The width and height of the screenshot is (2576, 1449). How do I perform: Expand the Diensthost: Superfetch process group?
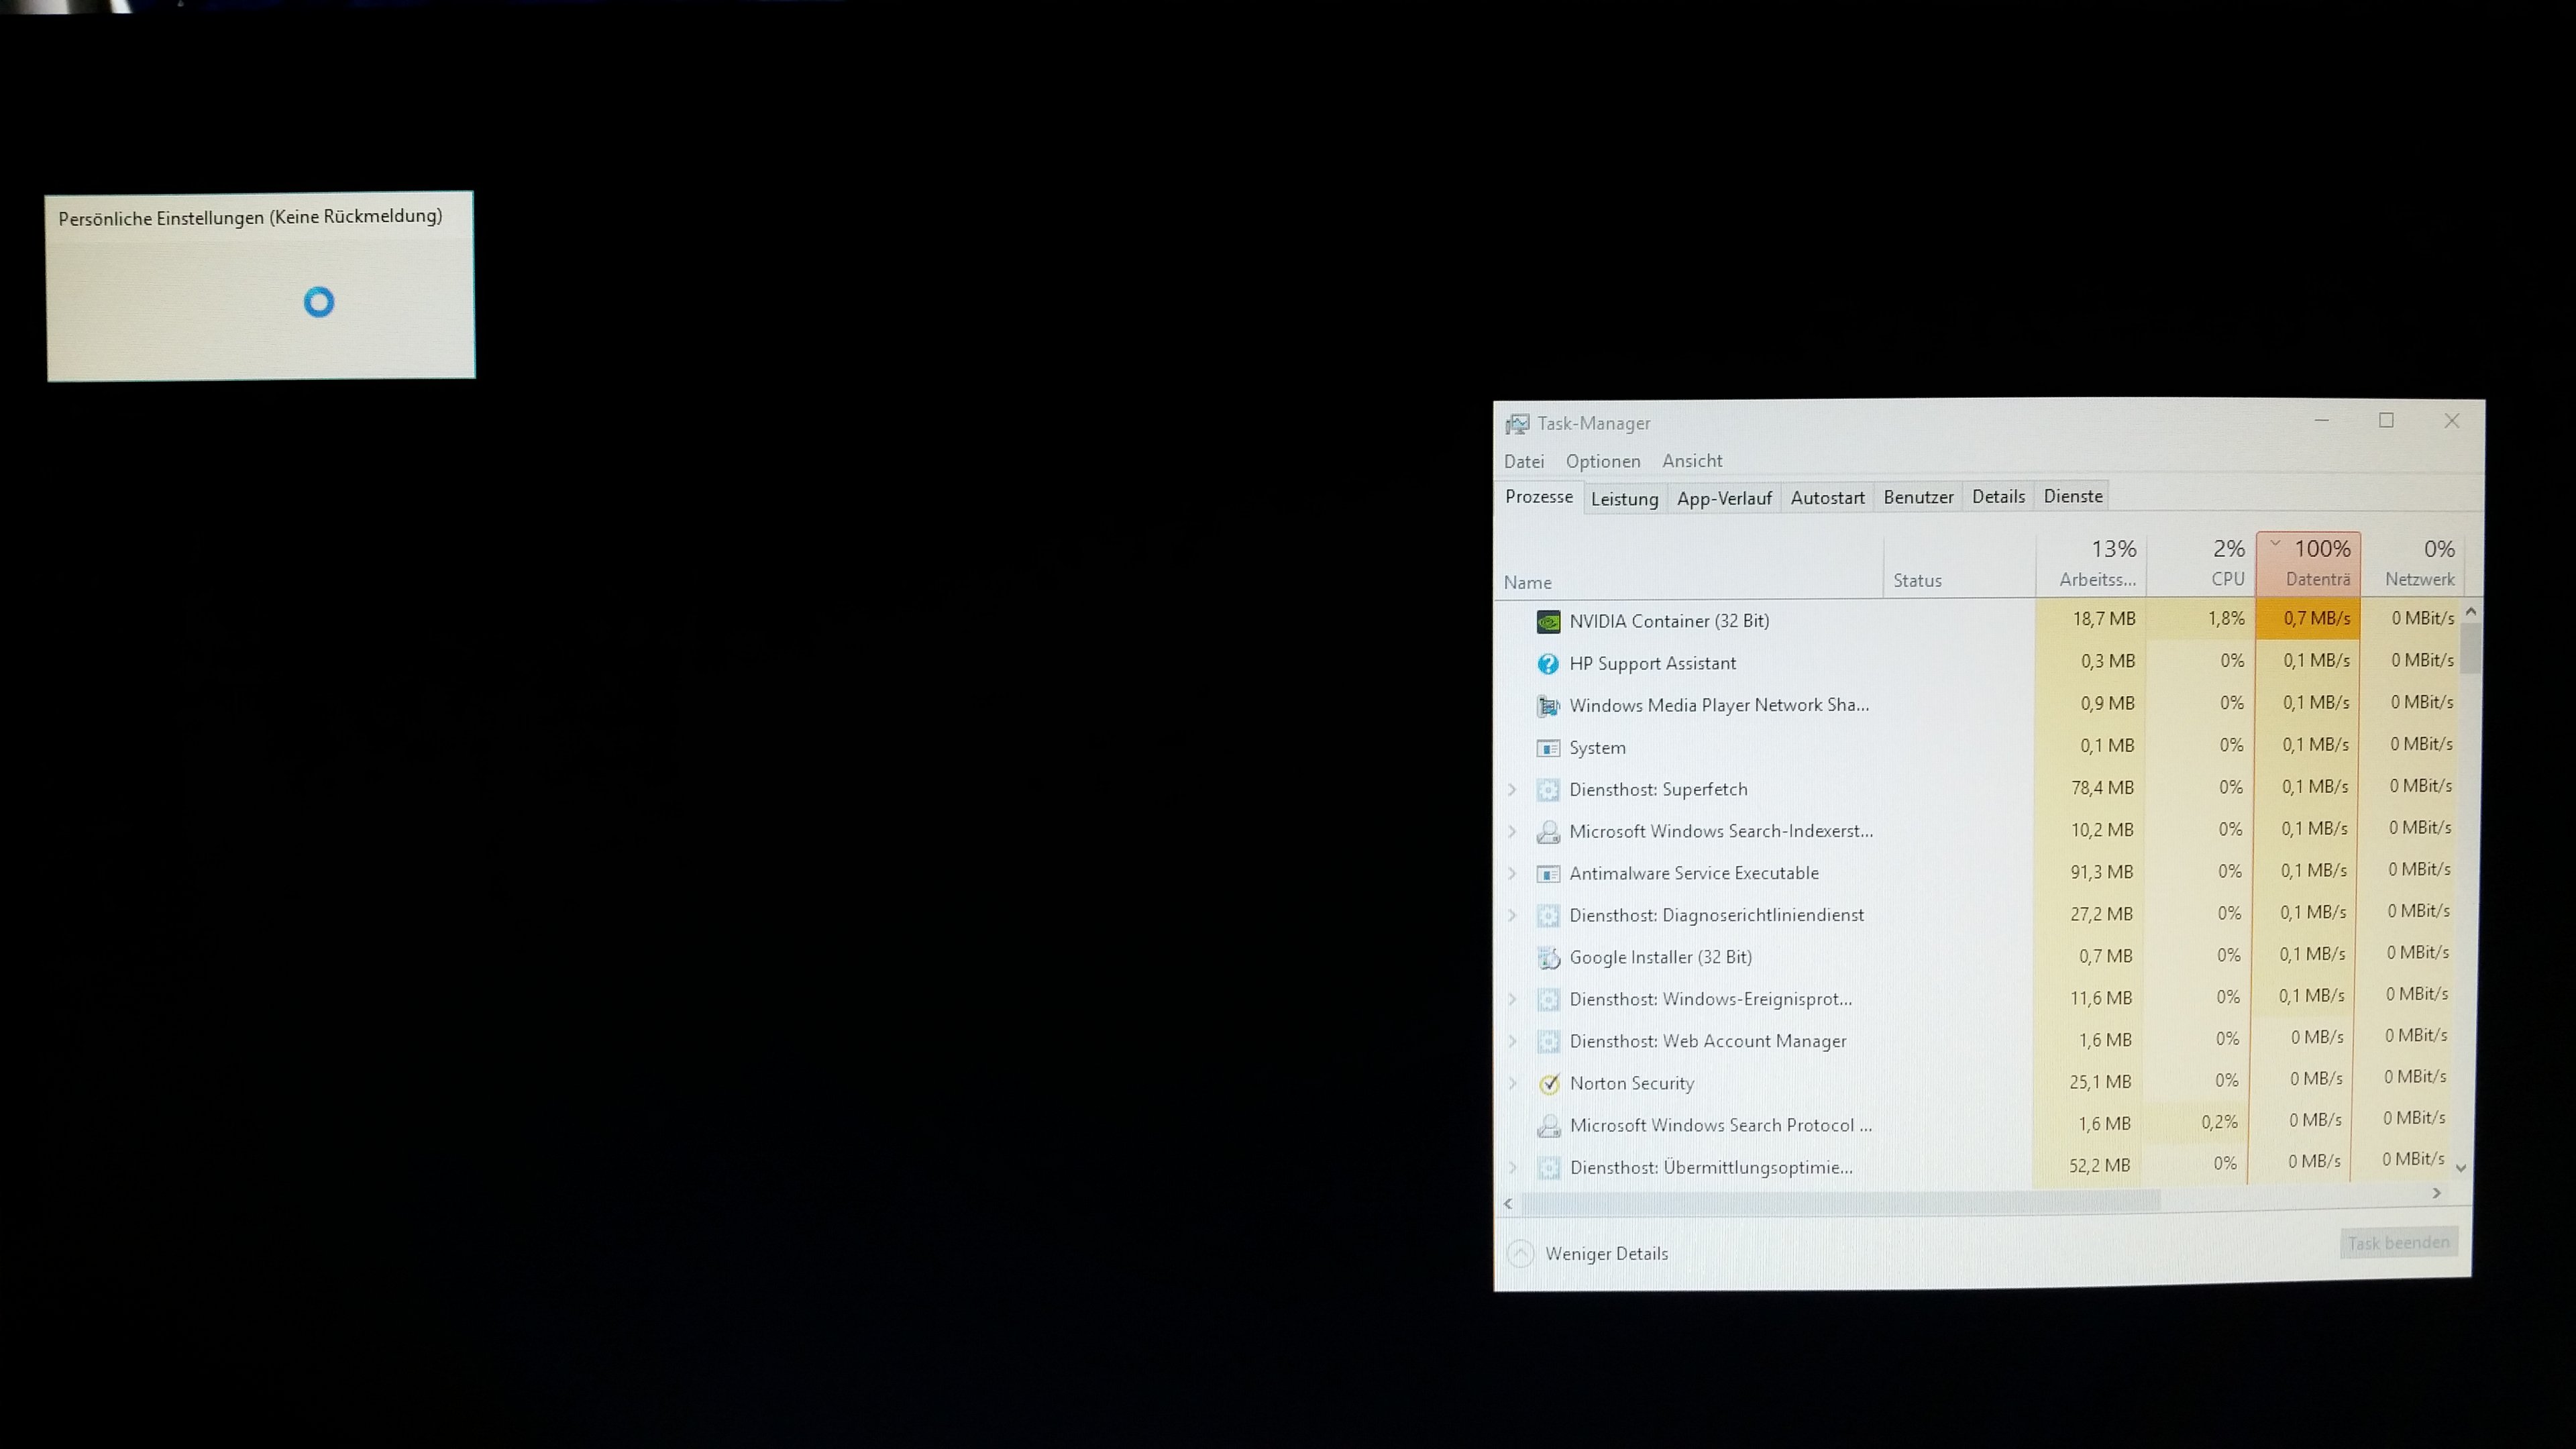coord(1512,790)
